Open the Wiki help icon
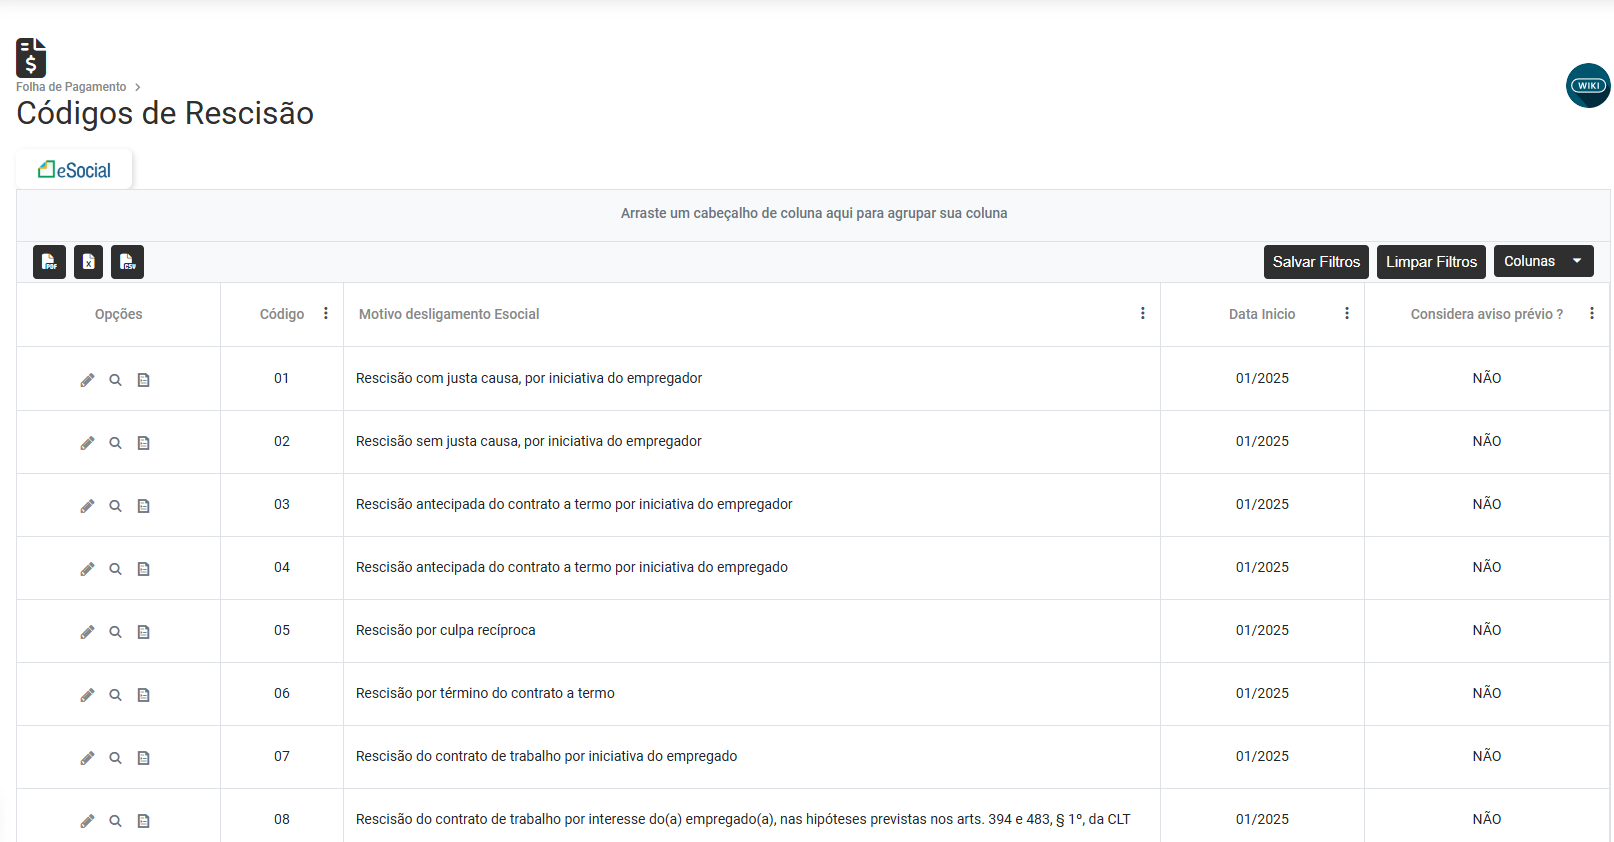This screenshot has height=842, width=1614. pyautogui.click(x=1587, y=86)
